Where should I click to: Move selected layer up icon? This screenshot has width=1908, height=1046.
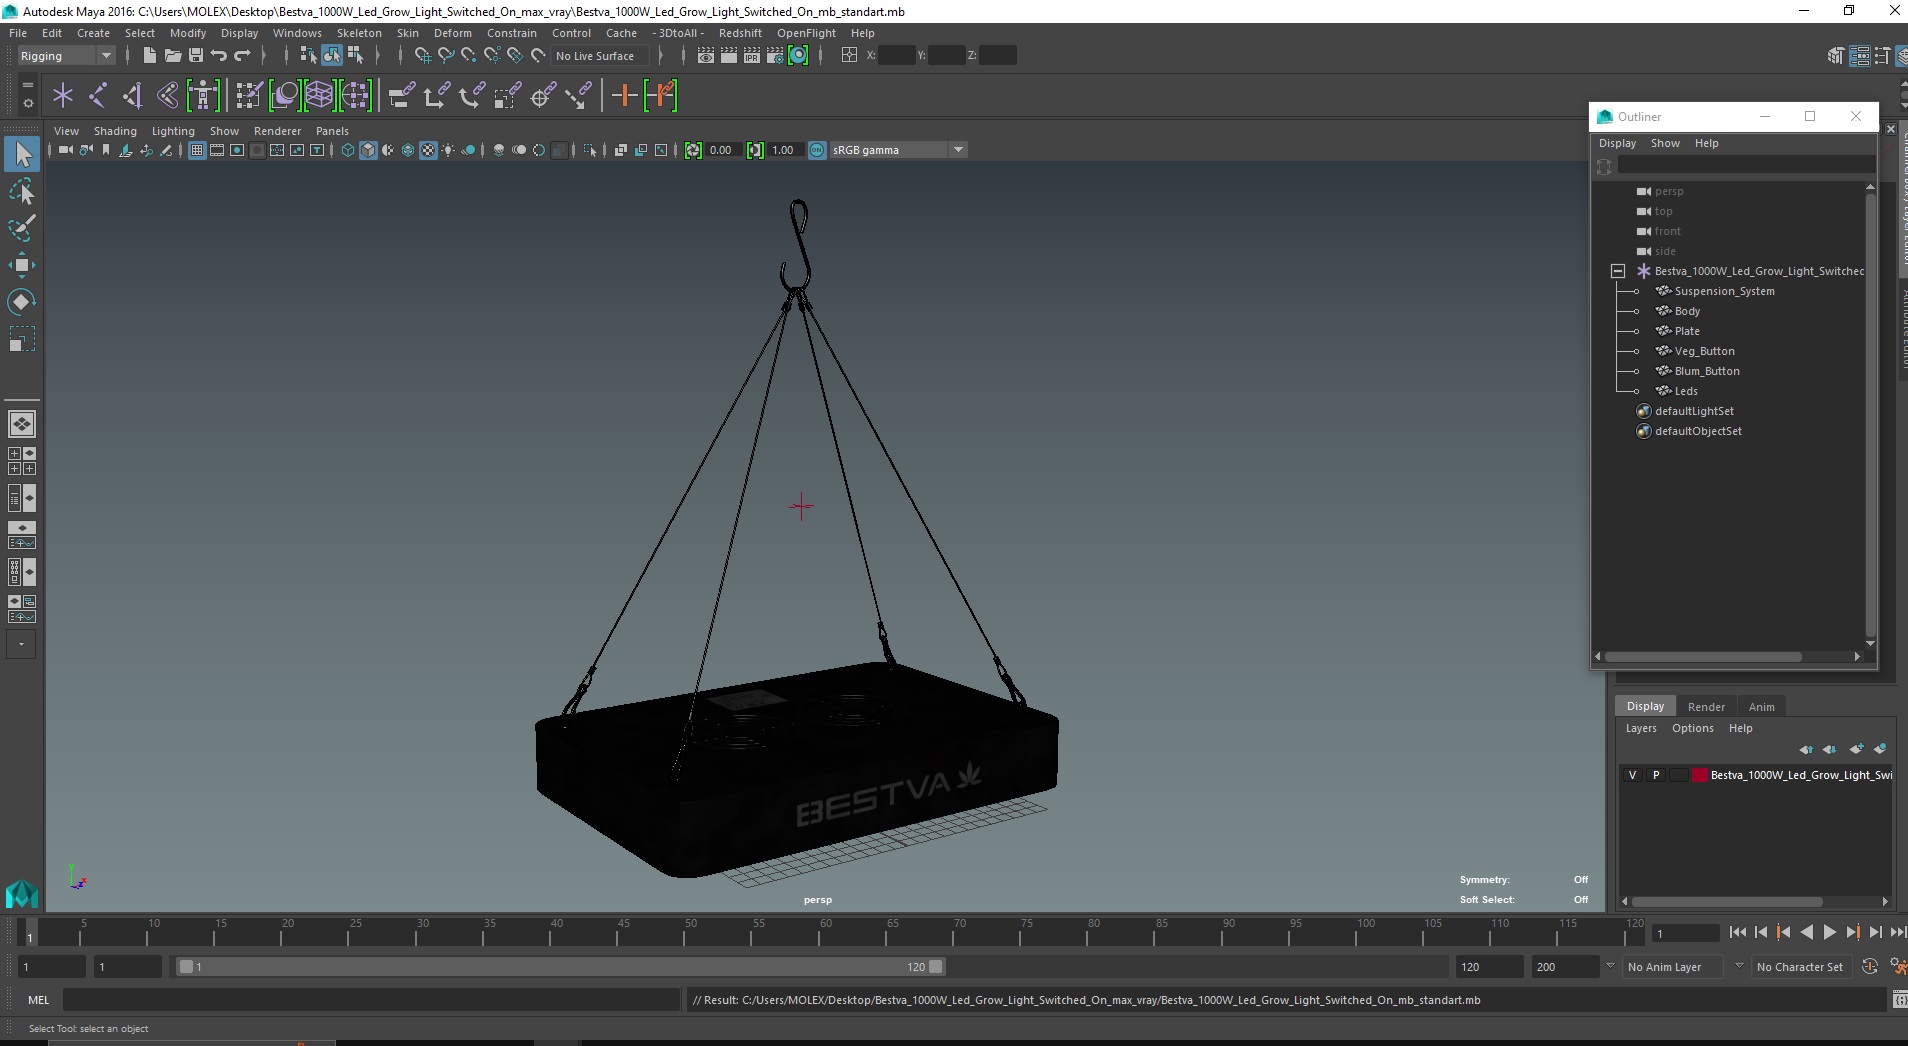[1806, 749]
